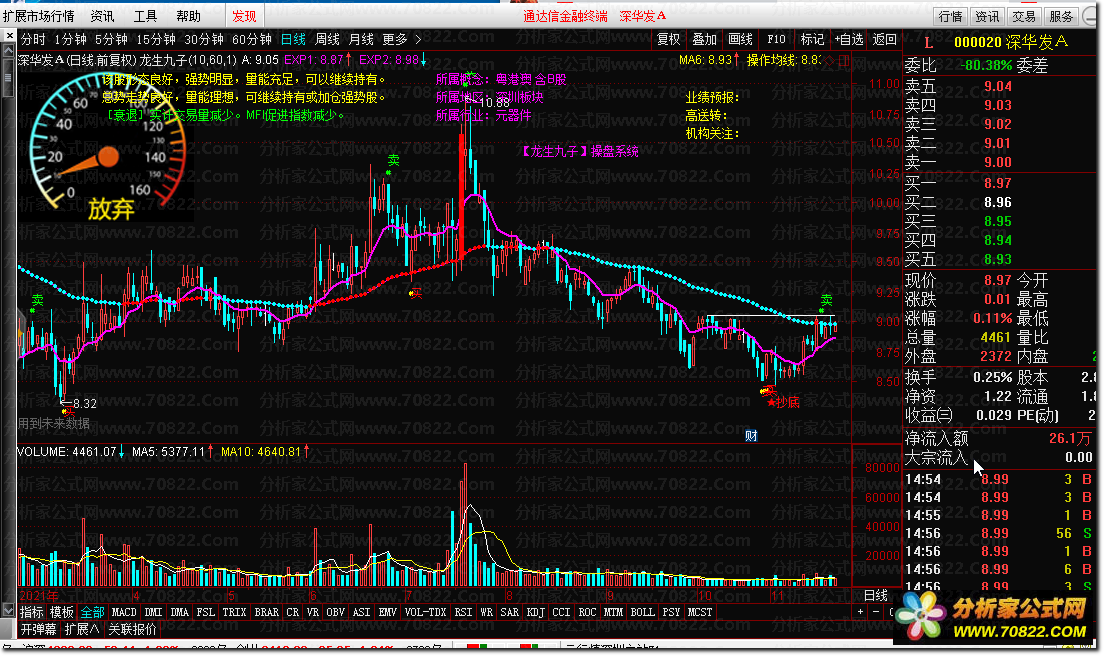Click the 服务 service button
1105x656 pixels.
(1061, 16)
